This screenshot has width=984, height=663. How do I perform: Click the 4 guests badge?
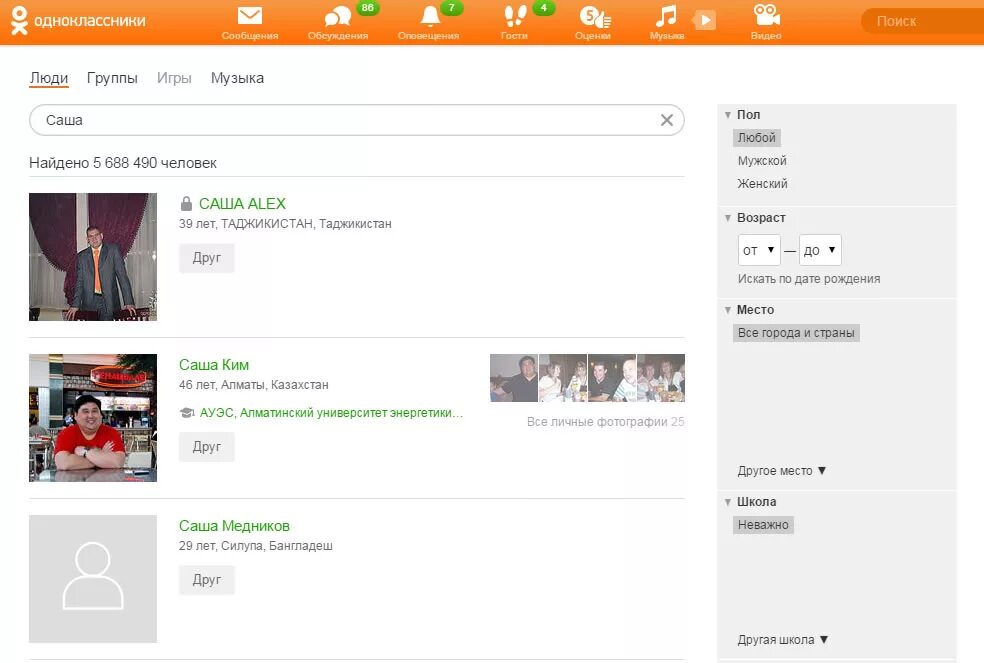[x=543, y=8]
